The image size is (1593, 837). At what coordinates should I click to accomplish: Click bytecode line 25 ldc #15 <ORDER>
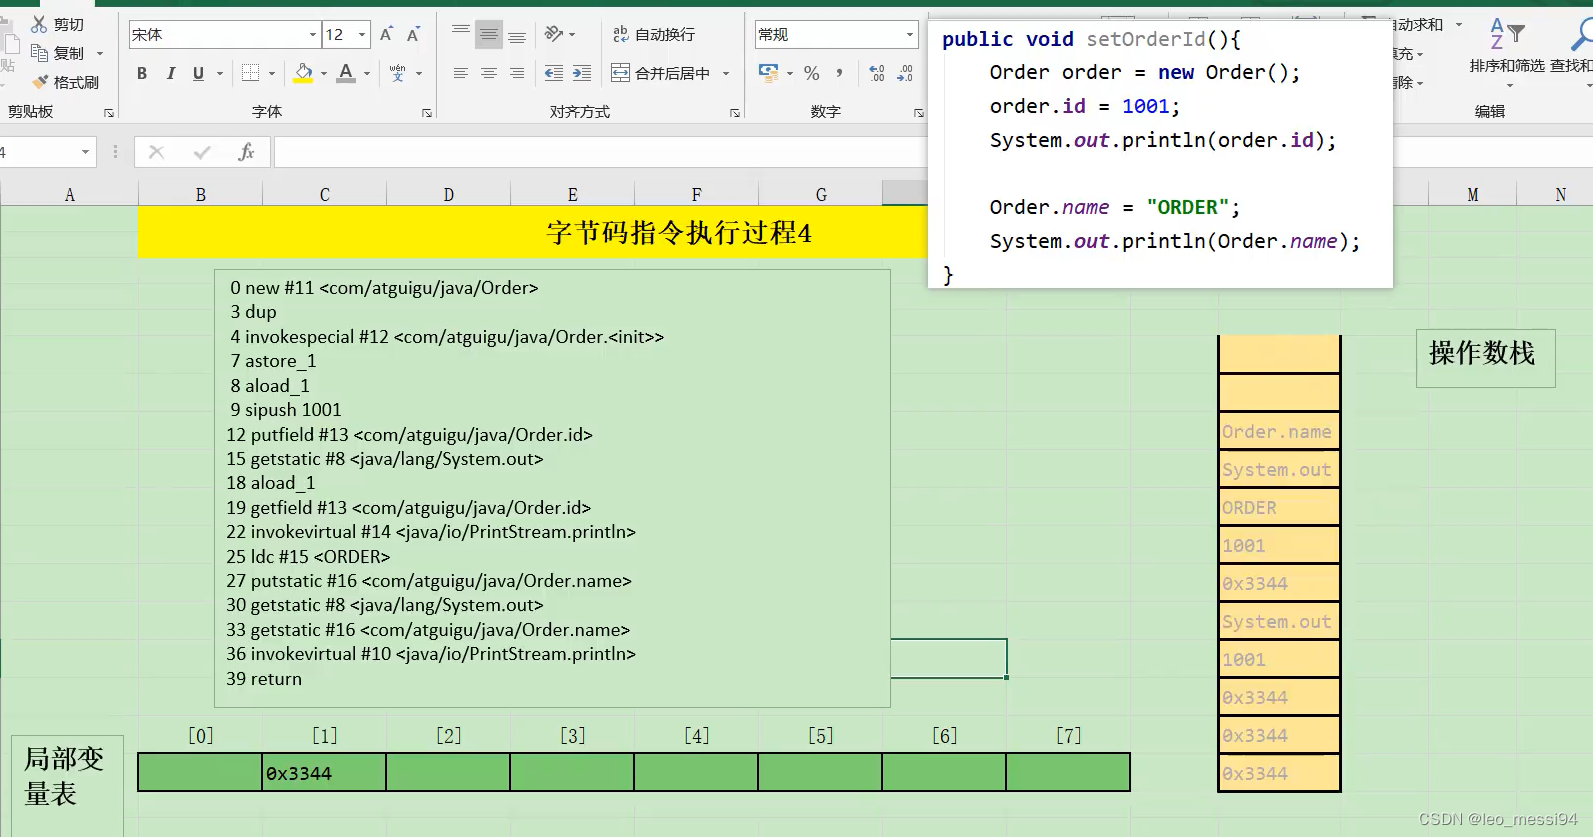coord(308,556)
